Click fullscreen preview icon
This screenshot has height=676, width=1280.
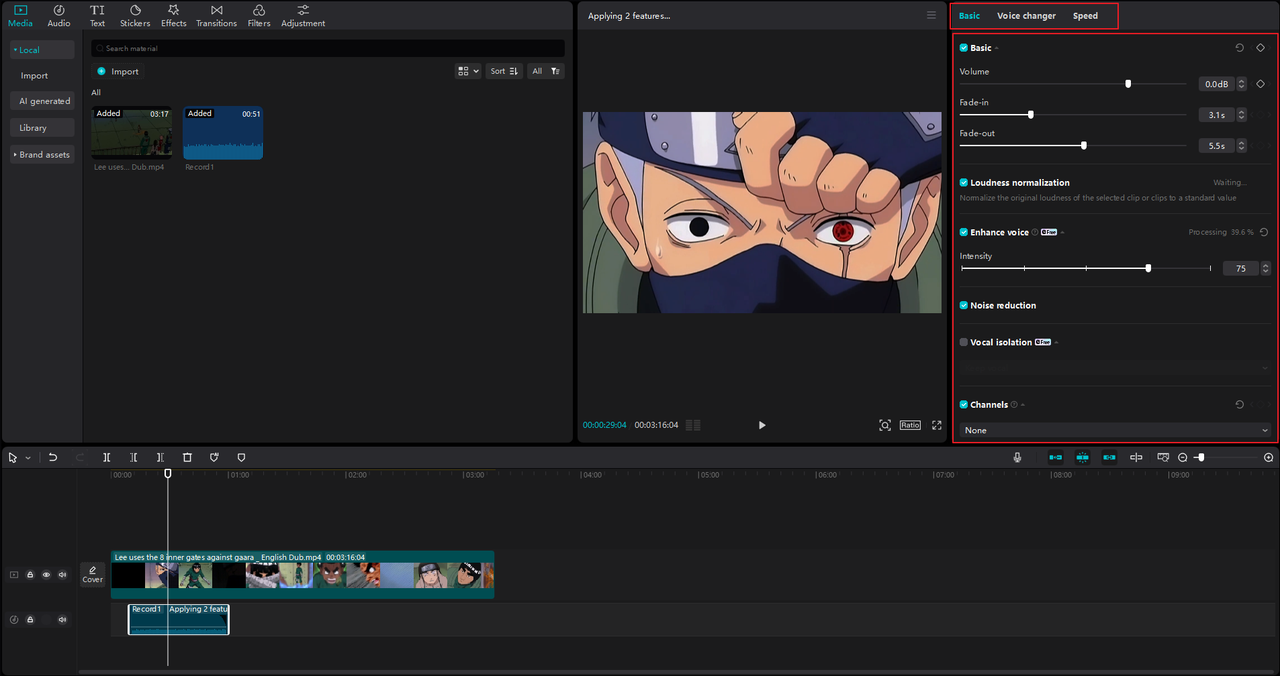(x=937, y=425)
